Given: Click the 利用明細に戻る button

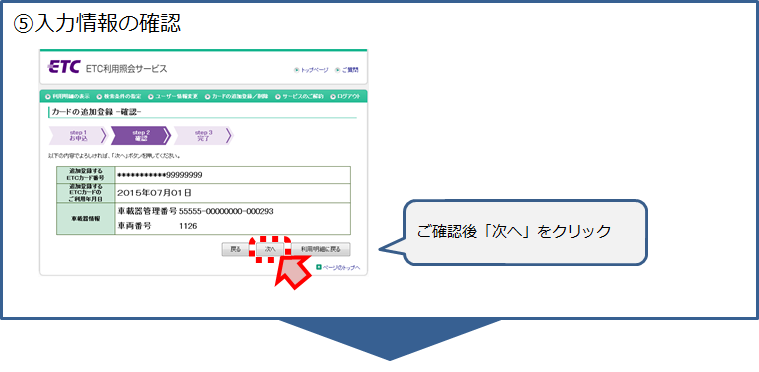Looking at the screenshot, I should point(320,250).
